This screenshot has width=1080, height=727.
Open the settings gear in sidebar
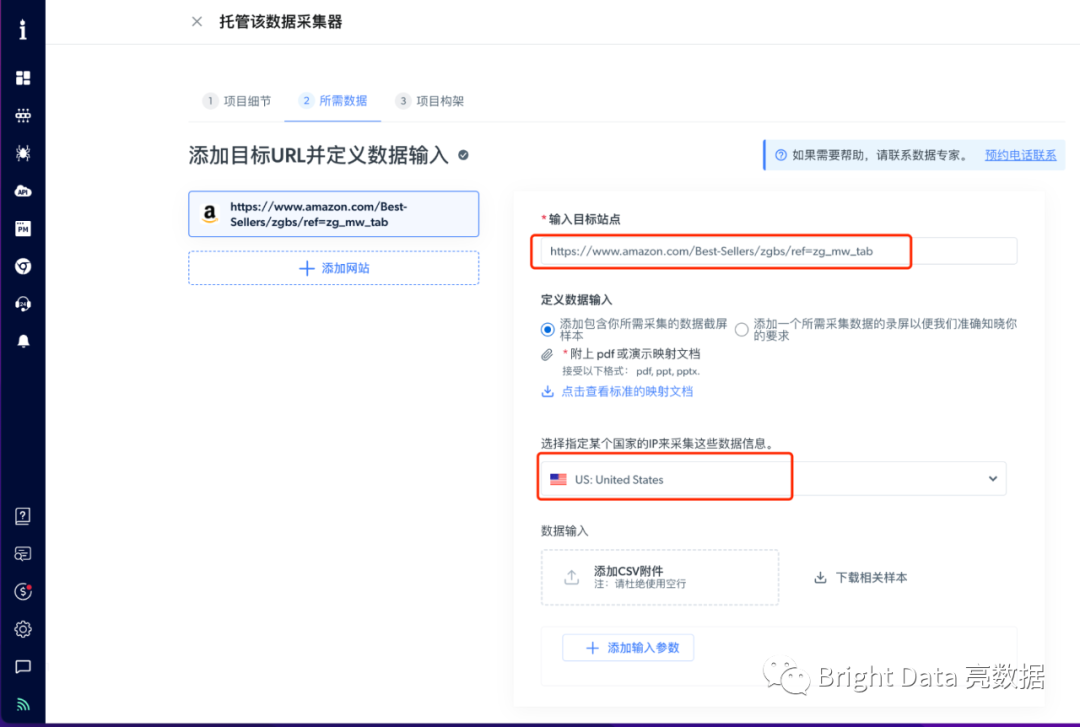(x=23, y=629)
